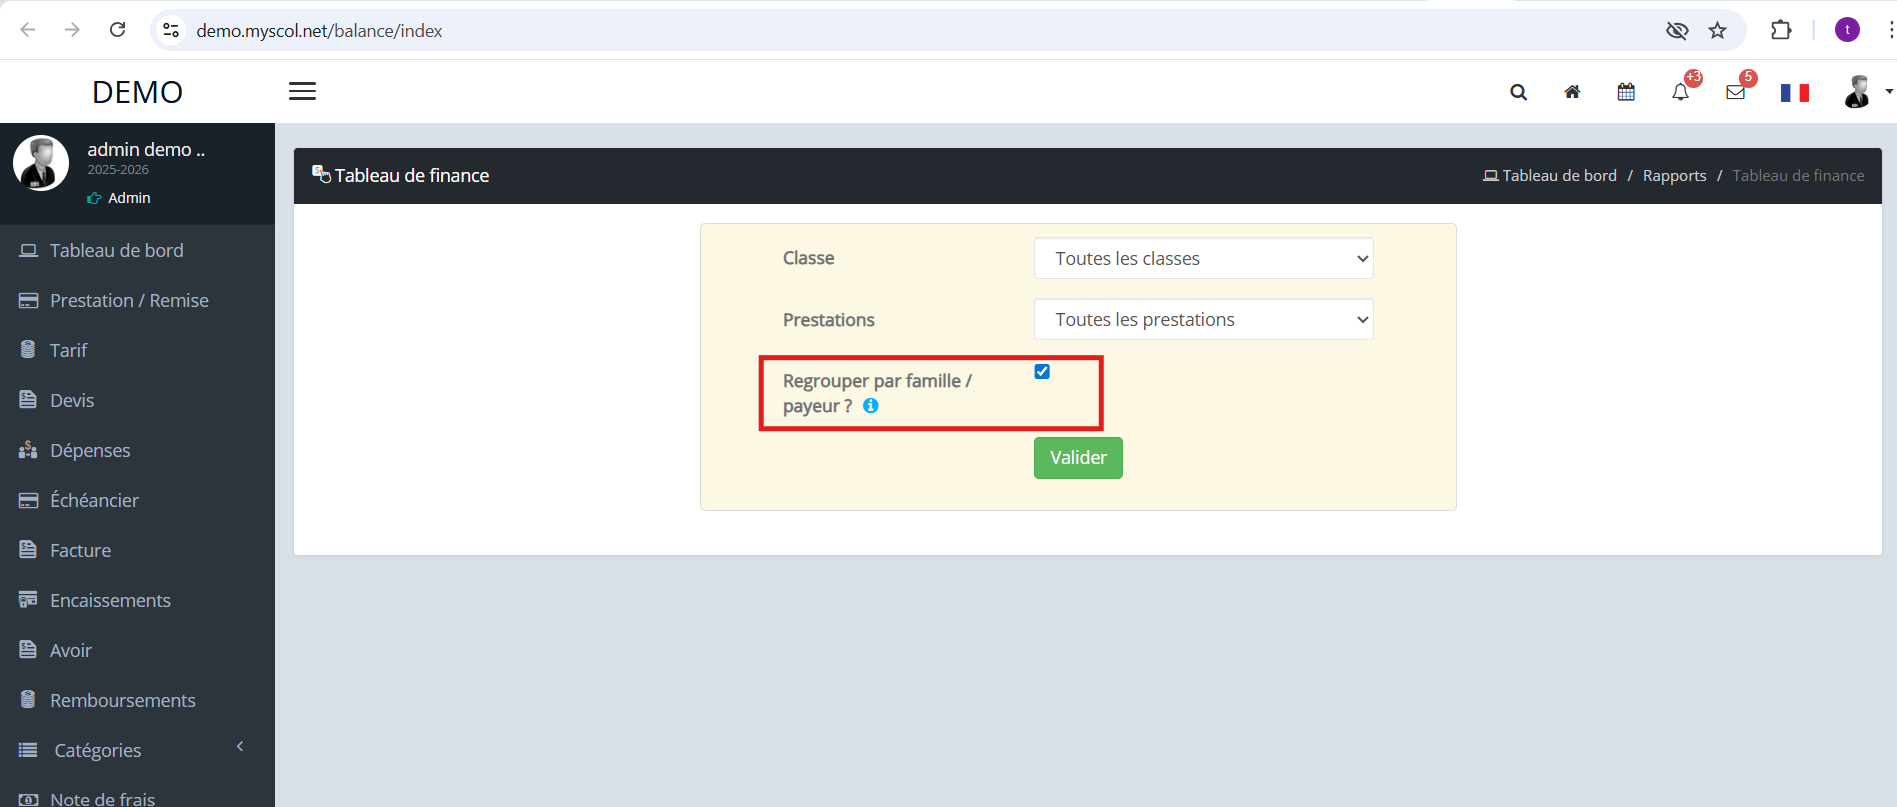This screenshot has width=1897, height=807.
Task: Follow the Rapports breadcrumb link
Action: click(1674, 176)
